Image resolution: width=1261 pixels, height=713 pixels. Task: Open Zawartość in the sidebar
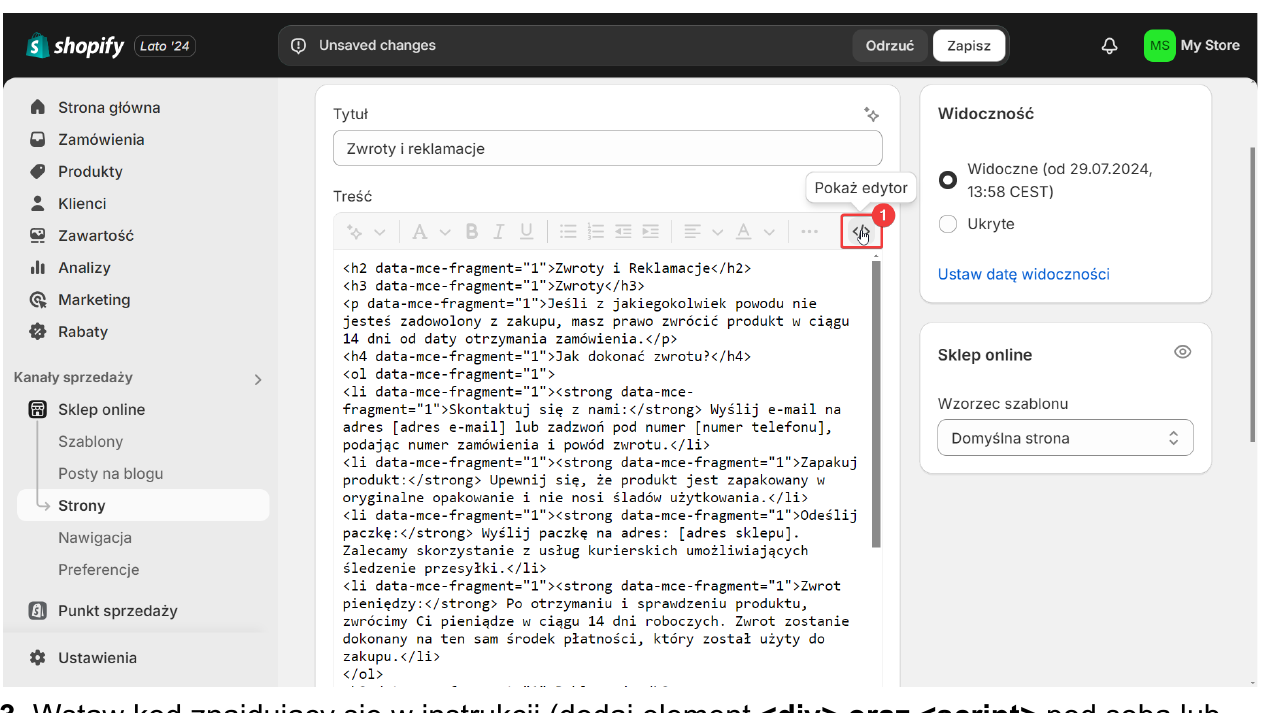click(96, 235)
